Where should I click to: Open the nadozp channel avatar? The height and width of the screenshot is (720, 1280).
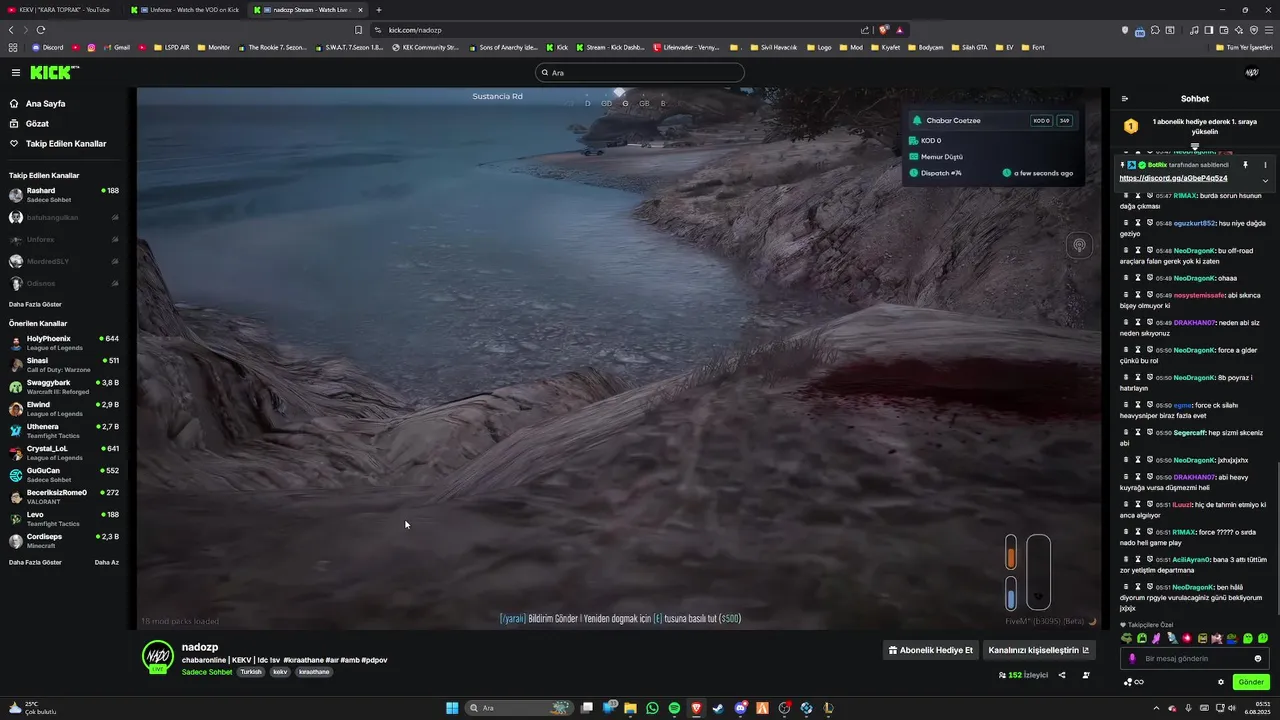(x=158, y=656)
